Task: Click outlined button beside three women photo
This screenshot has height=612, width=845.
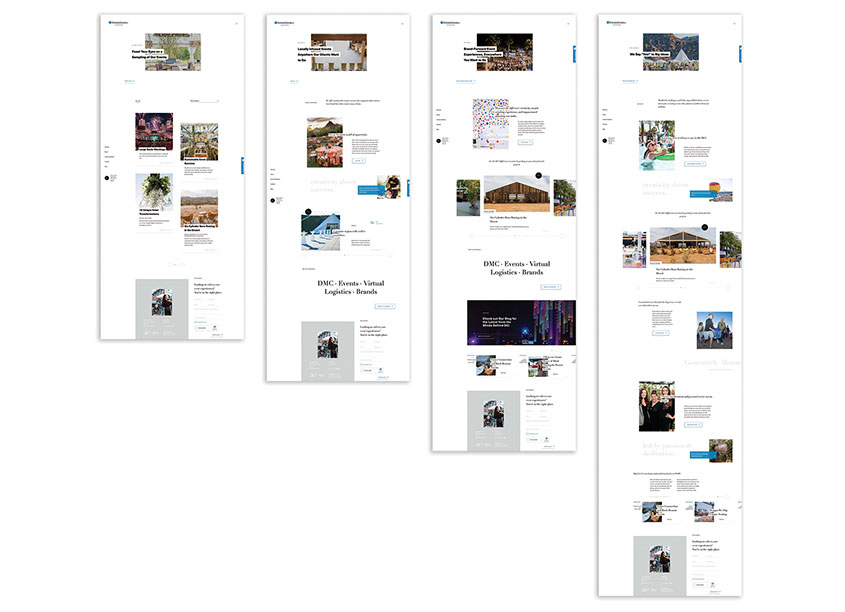Action: pos(694,425)
